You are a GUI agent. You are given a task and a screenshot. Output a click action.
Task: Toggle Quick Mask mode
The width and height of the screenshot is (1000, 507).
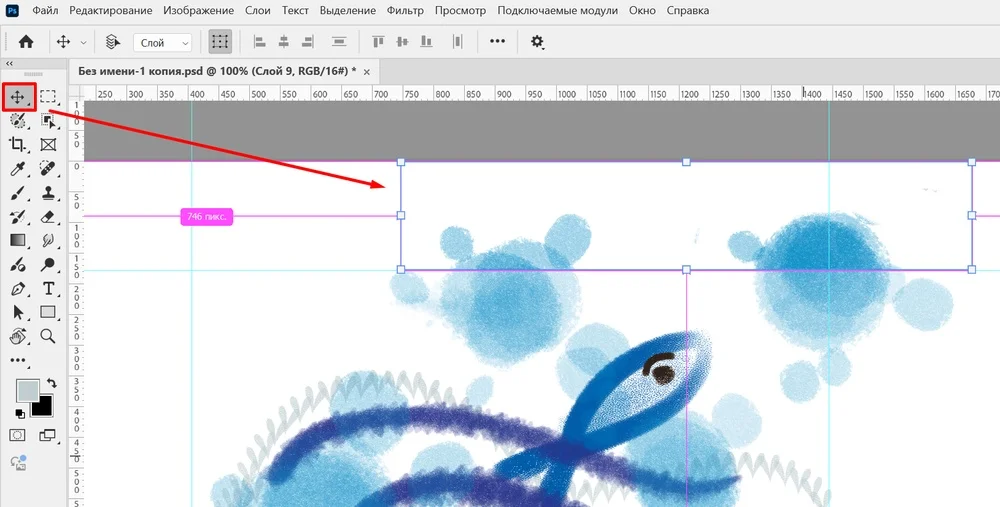coord(18,435)
